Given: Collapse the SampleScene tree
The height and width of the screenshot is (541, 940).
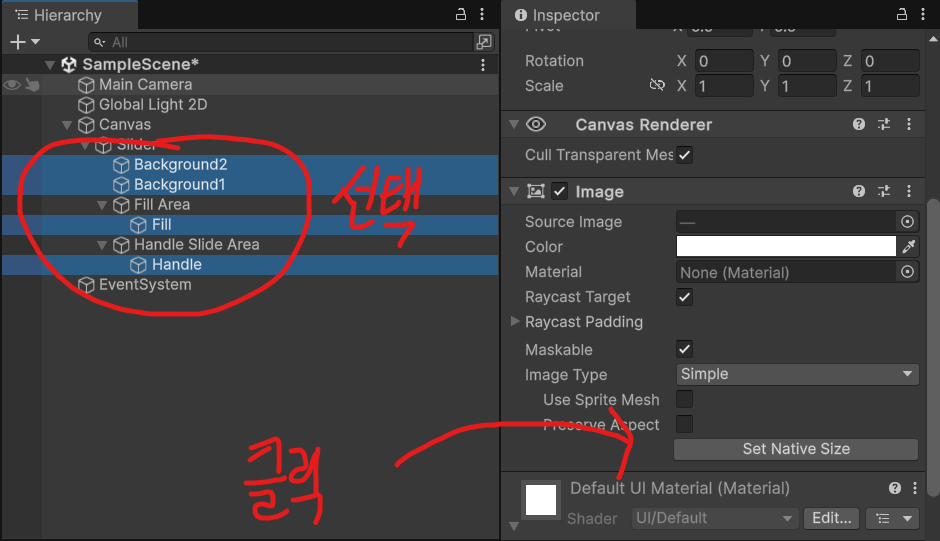Looking at the screenshot, I should pyautogui.click(x=50, y=65).
